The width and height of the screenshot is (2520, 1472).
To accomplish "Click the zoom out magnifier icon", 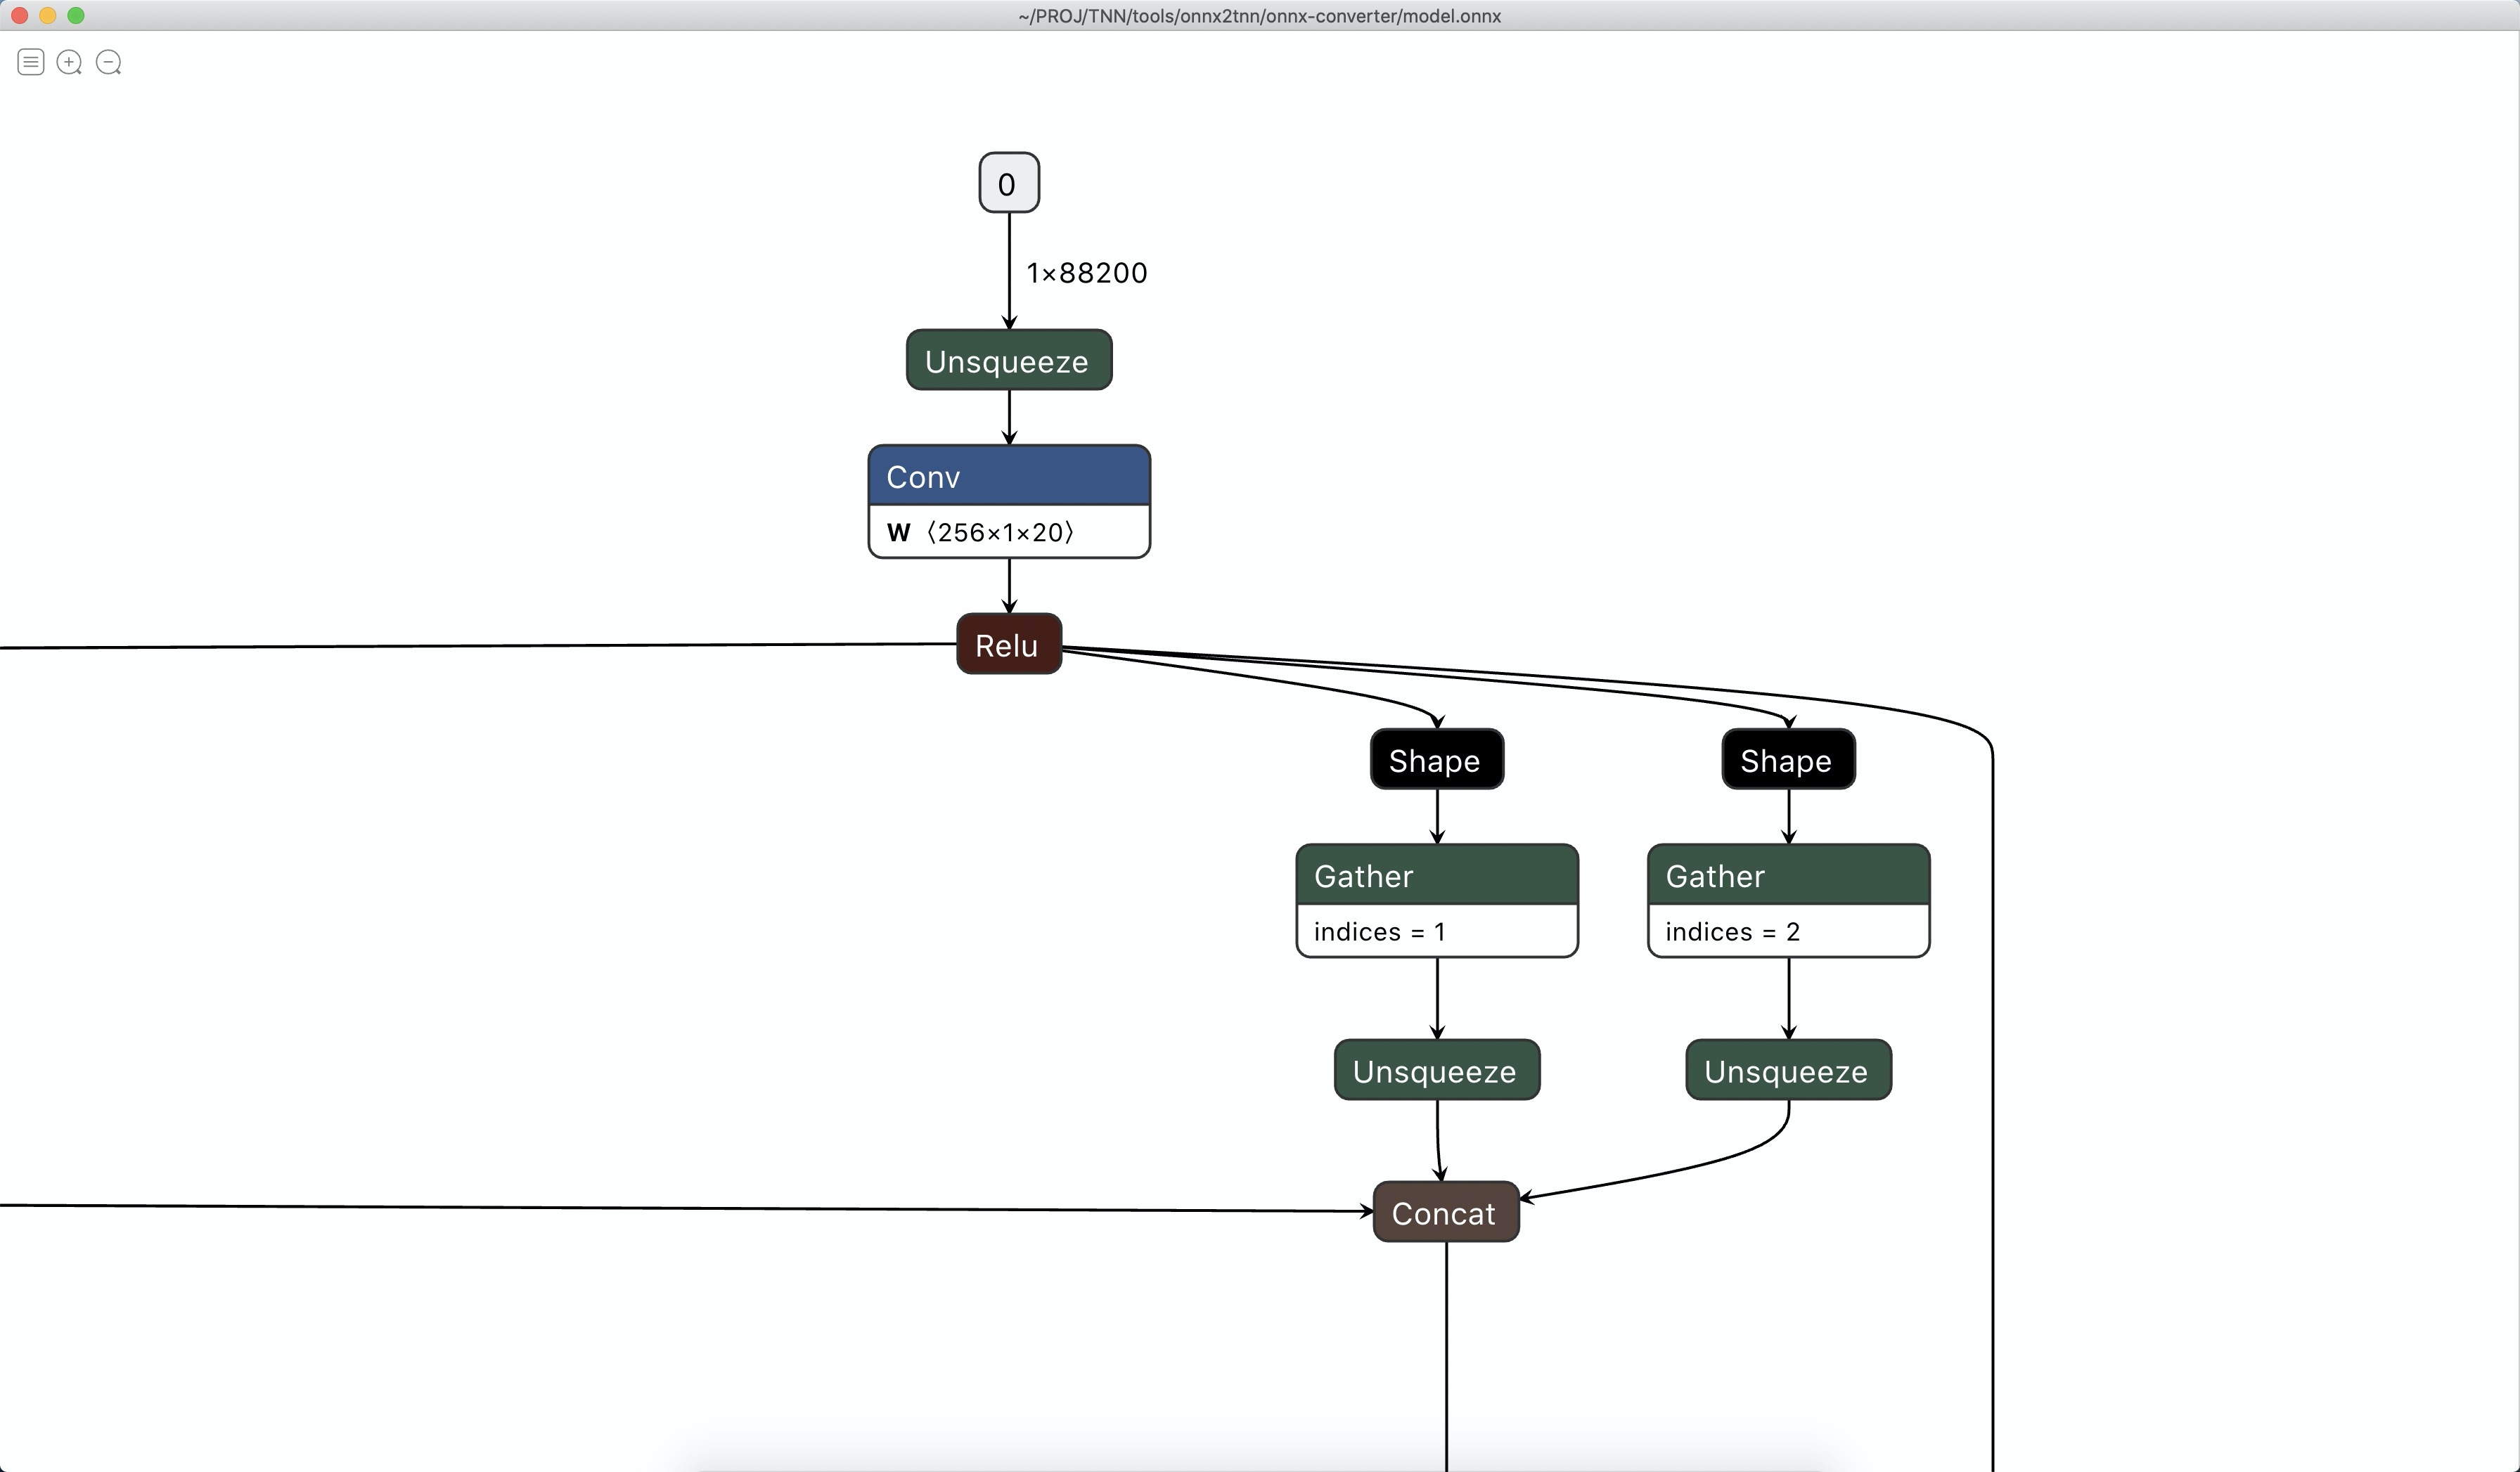I will (109, 62).
